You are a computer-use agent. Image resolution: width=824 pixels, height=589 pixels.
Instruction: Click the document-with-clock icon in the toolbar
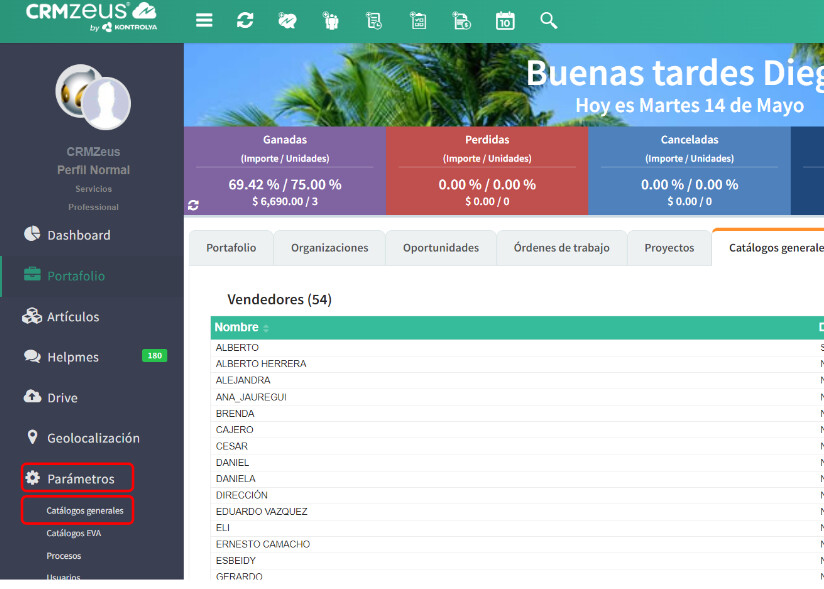[374, 20]
